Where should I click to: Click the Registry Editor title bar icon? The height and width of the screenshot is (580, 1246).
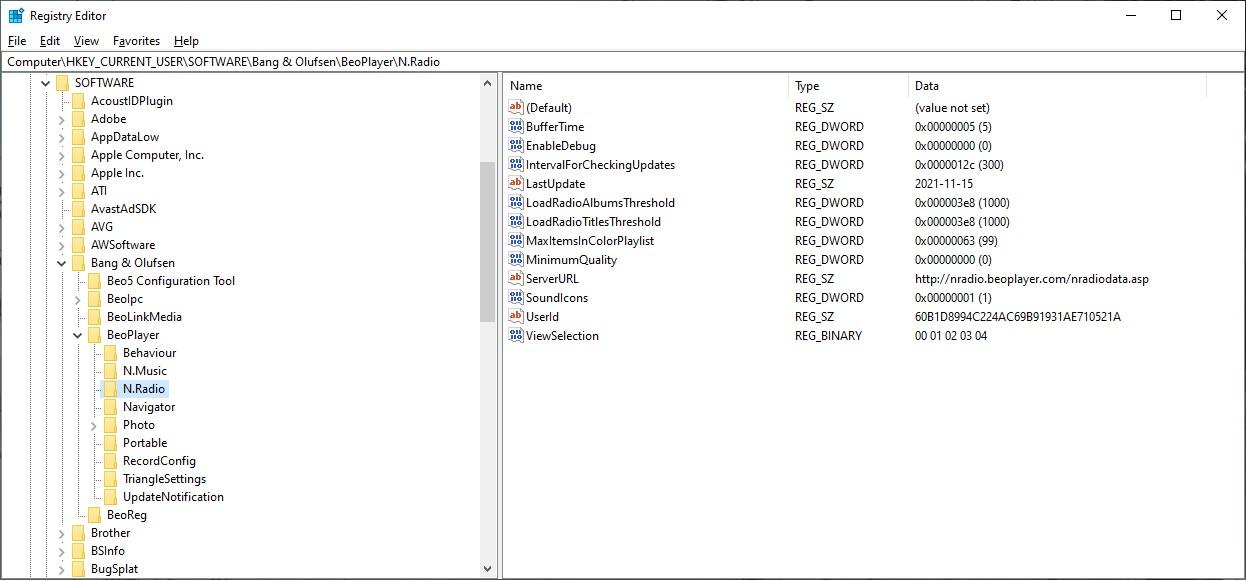[16, 16]
